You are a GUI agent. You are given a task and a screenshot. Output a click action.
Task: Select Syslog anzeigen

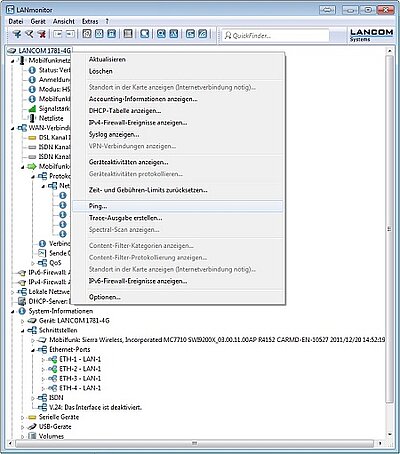(x=178, y=134)
